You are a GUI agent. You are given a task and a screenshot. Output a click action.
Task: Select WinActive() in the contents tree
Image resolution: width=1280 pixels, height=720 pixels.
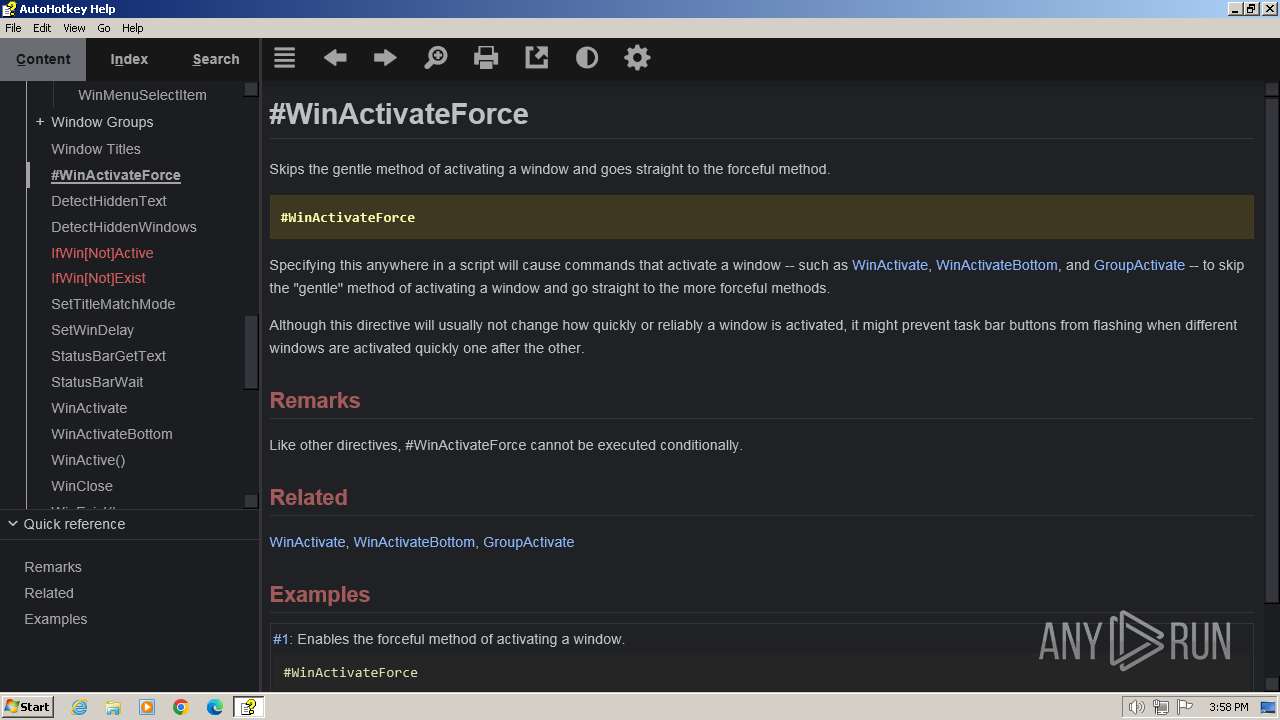[x=88, y=460]
